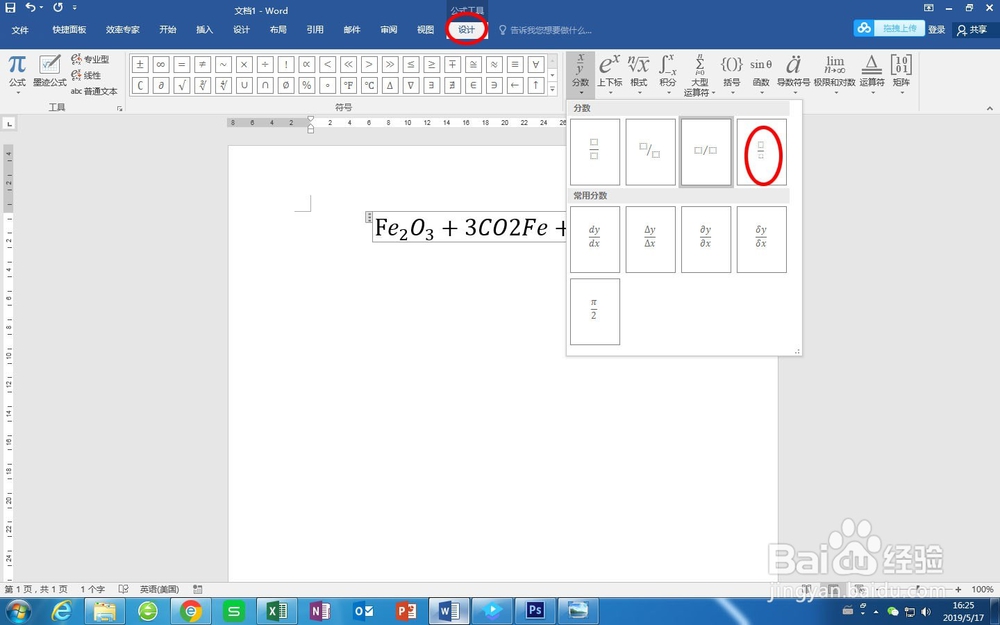Screen dimensions: 1000x625
Task: Insert the less-than-or-equal symbol
Action: click(411, 64)
